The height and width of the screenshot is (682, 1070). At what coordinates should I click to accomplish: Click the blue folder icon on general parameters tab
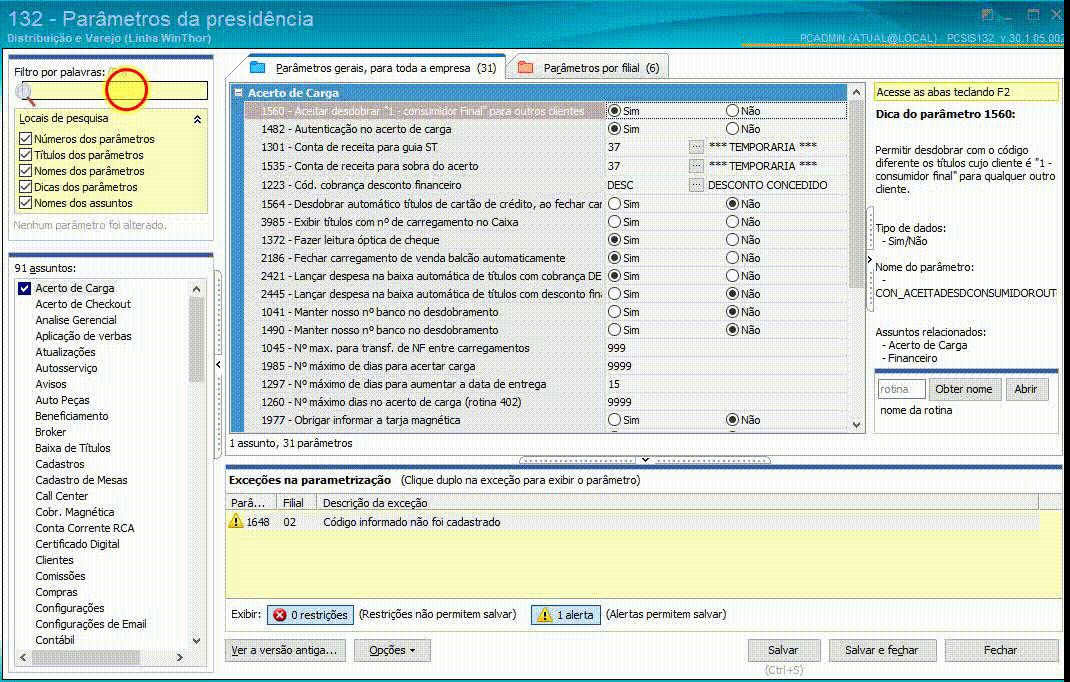[x=257, y=67]
